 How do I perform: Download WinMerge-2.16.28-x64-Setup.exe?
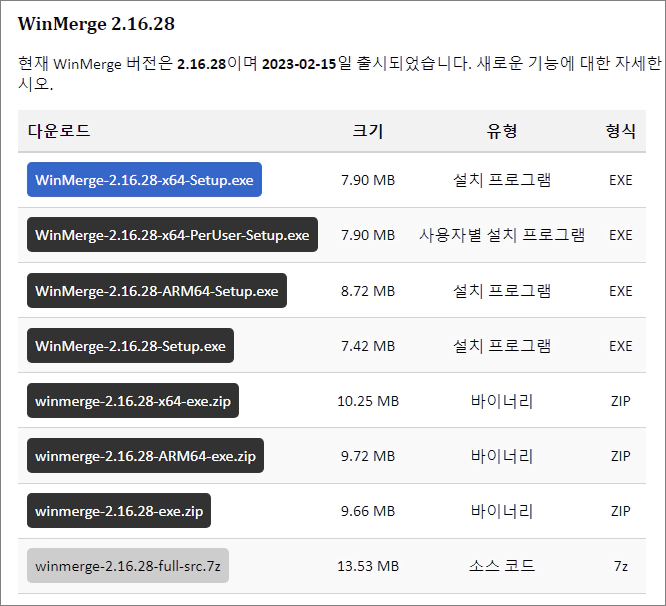tap(144, 180)
